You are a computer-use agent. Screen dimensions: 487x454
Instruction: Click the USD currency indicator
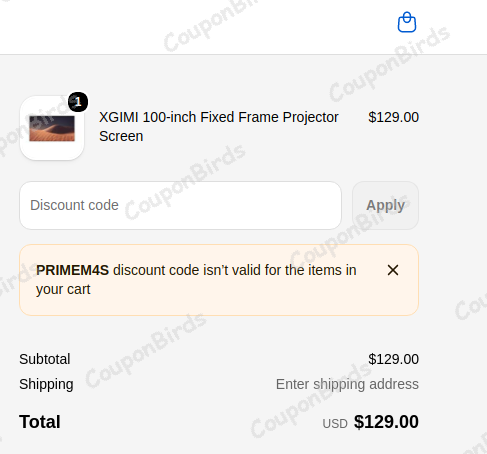tap(335, 424)
